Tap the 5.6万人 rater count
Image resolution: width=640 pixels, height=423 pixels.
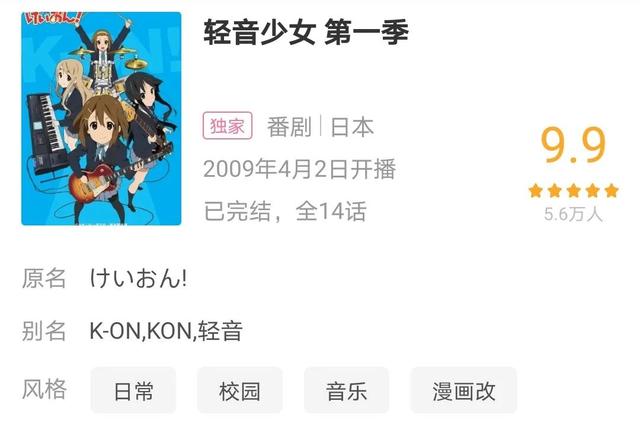[x=573, y=214]
